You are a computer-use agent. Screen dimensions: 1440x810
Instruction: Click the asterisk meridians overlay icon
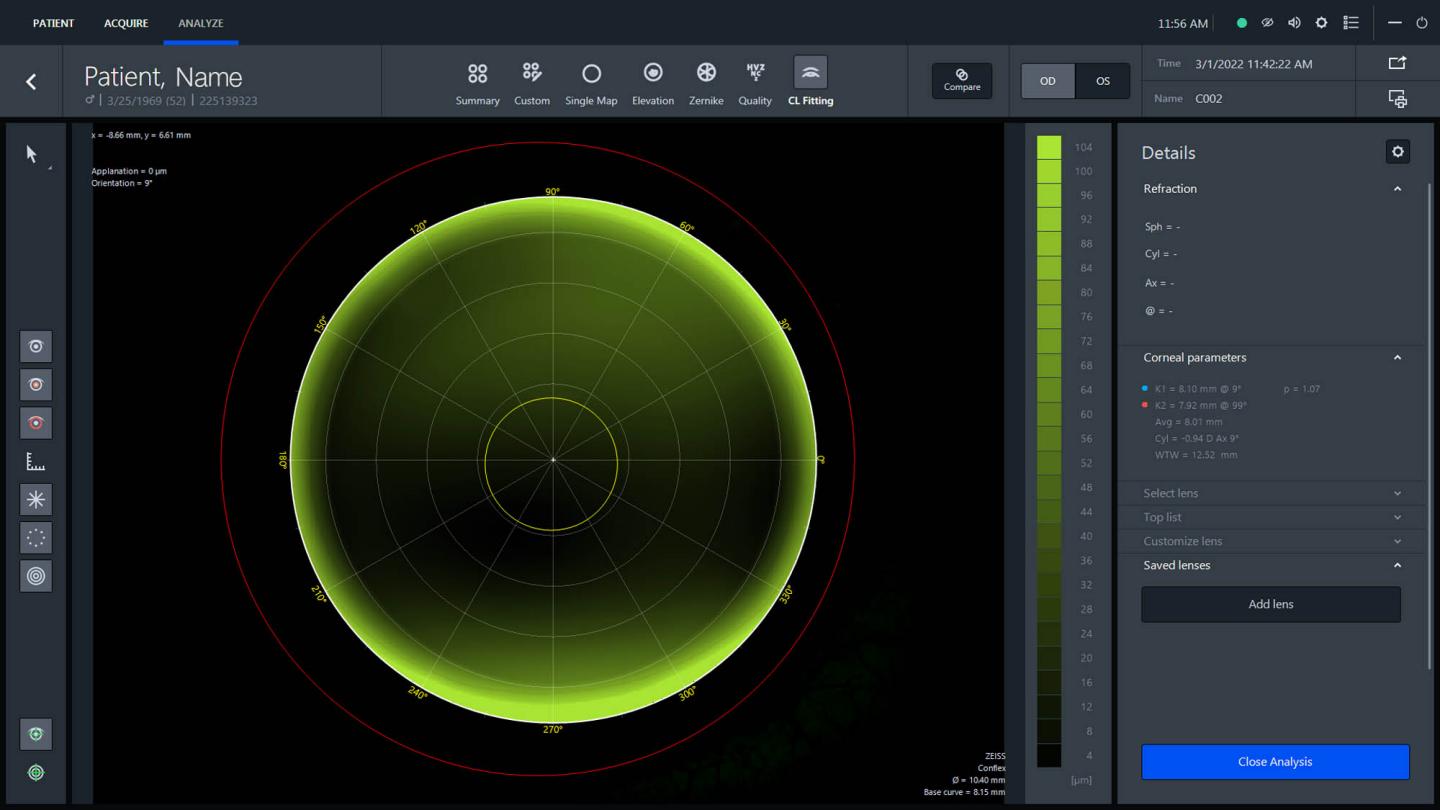(x=36, y=499)
